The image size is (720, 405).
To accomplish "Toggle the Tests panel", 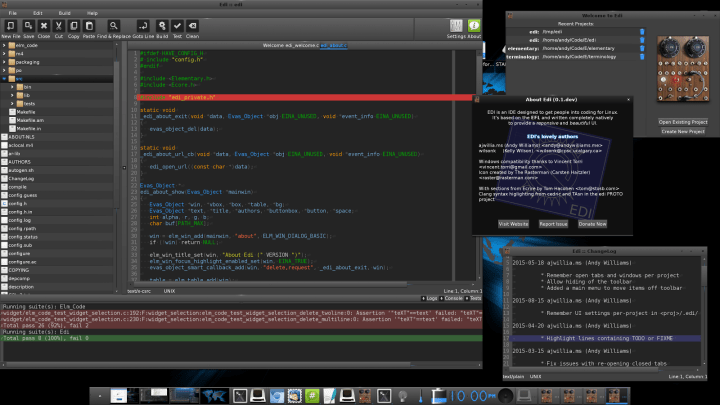I will pos(473,298).
